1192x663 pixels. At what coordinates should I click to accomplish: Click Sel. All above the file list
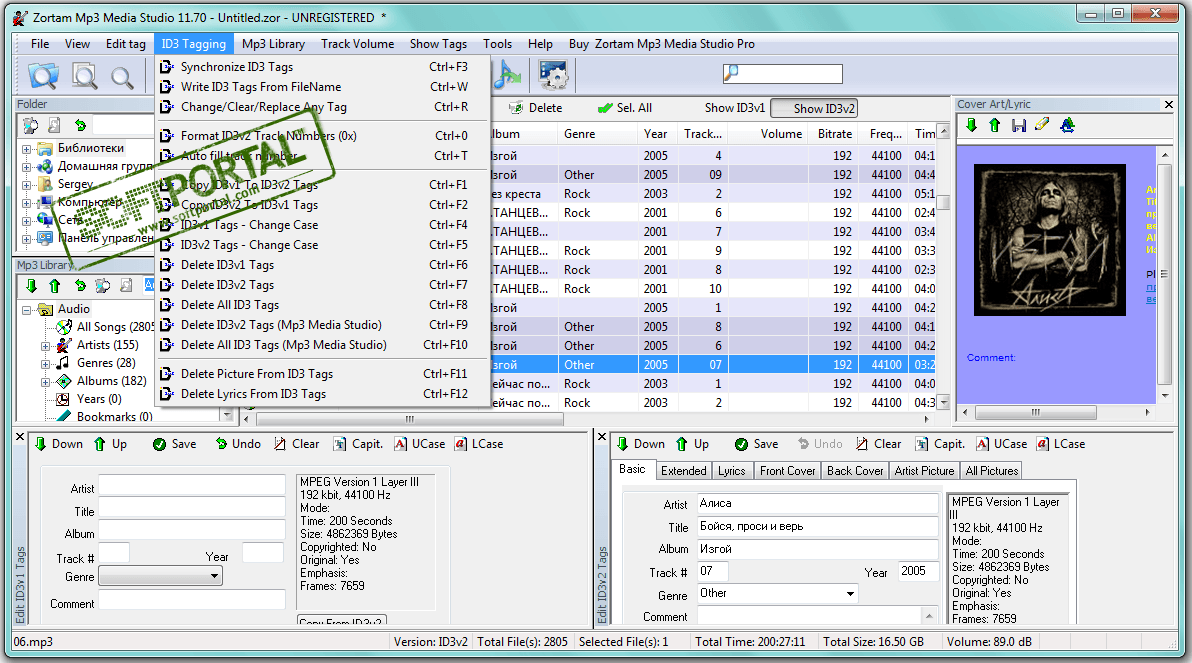click(x=625, y=108)
